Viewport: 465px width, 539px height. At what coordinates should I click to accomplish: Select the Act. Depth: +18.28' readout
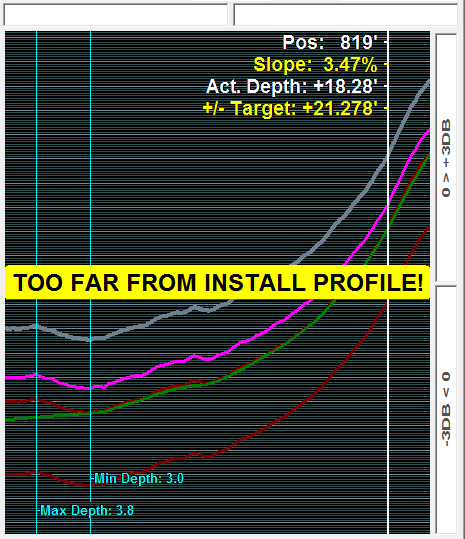coord(291,86)
